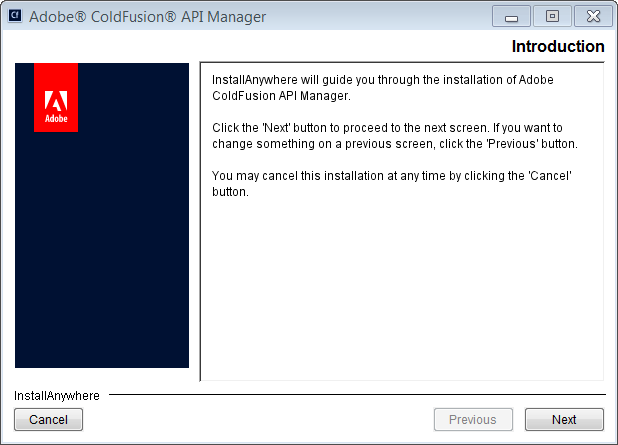Screen dimensions: 618x445
Task: Maximize the installer window
Action: (551, 17)
